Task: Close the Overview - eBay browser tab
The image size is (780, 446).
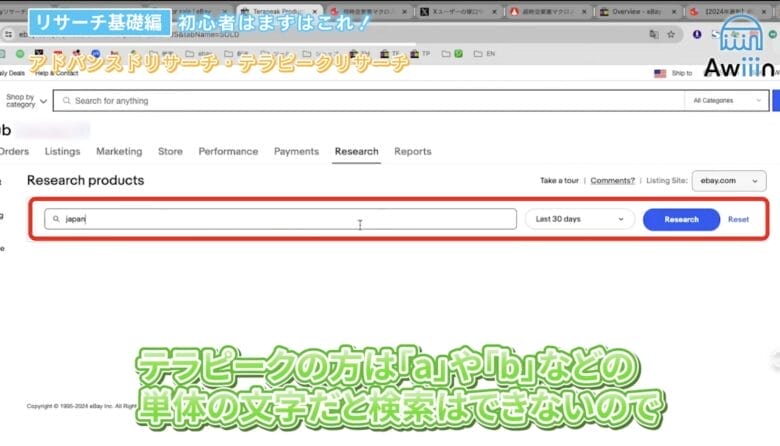Action: pyautogui.click(x=674, y=11)
